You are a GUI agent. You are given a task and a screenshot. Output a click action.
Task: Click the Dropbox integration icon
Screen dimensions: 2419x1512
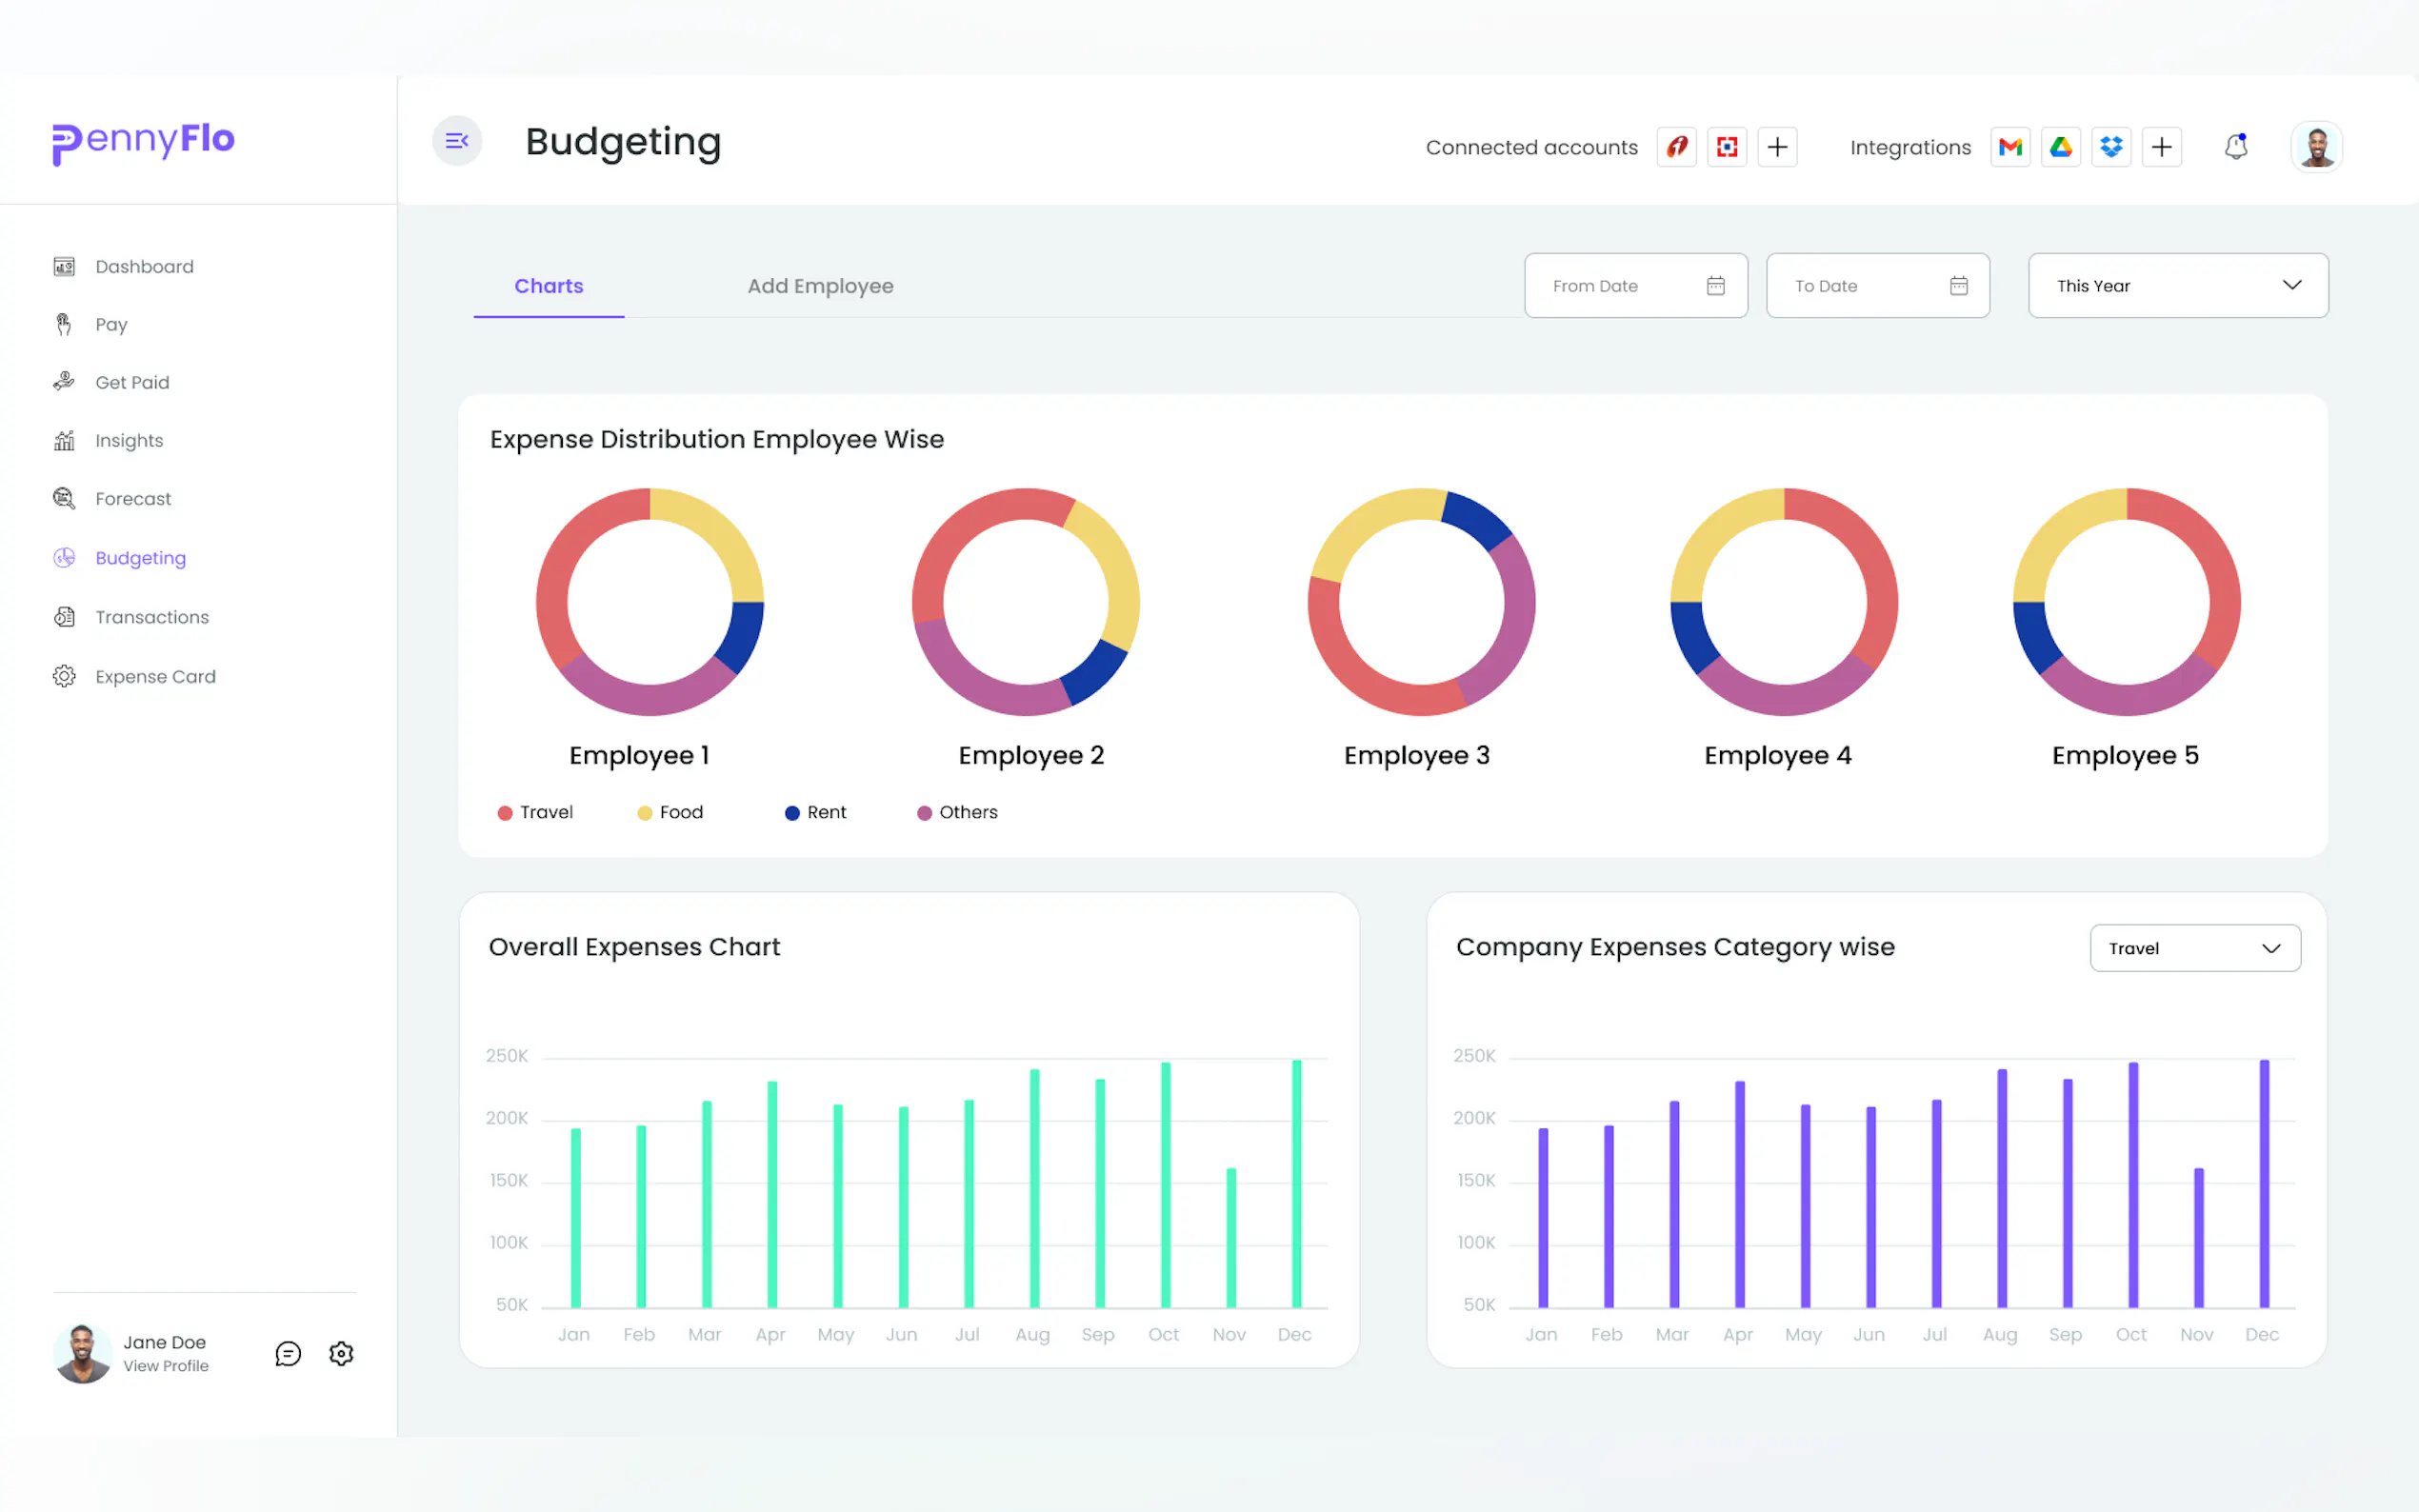[2111, 147]
